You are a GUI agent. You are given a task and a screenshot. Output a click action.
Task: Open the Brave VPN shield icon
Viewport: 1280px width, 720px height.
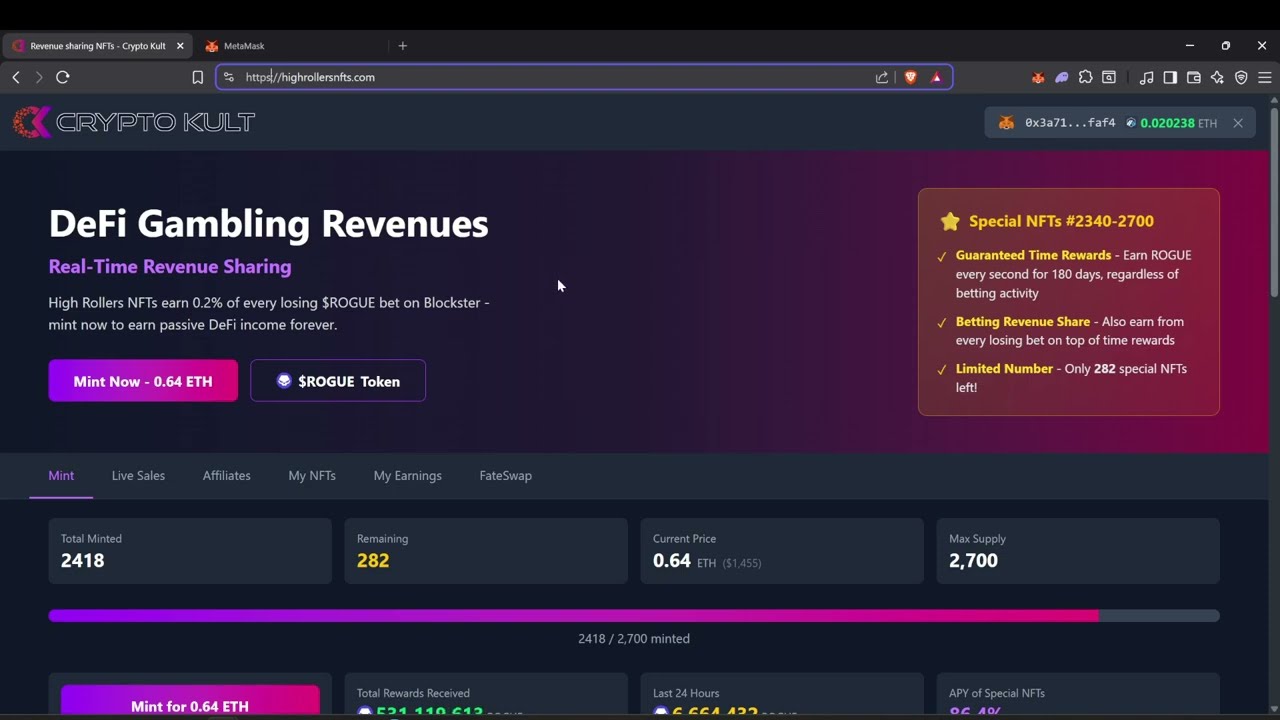click(x=1241, y=77)
